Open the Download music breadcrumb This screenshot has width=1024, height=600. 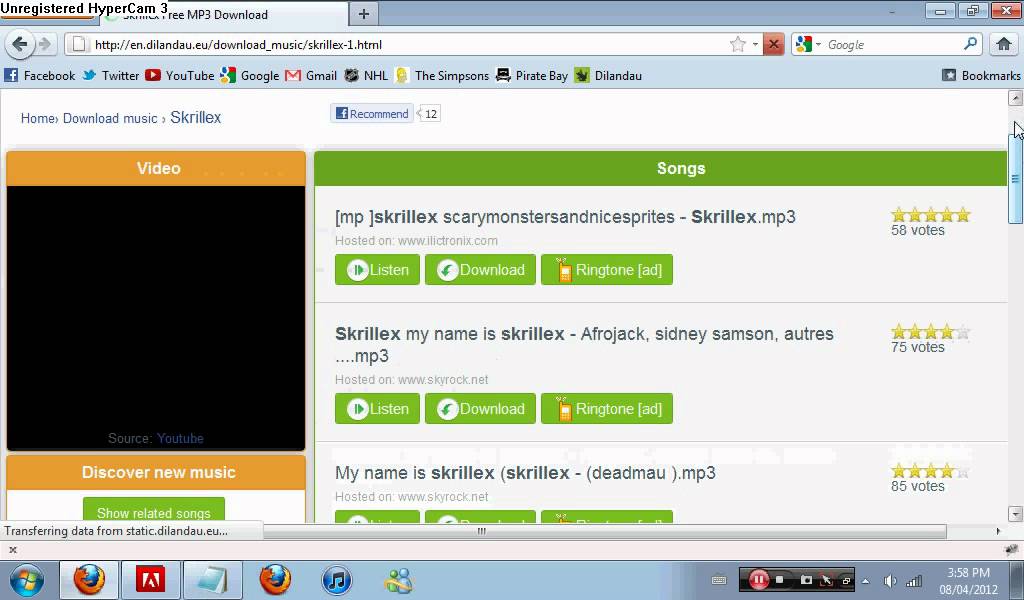point(110,118)
